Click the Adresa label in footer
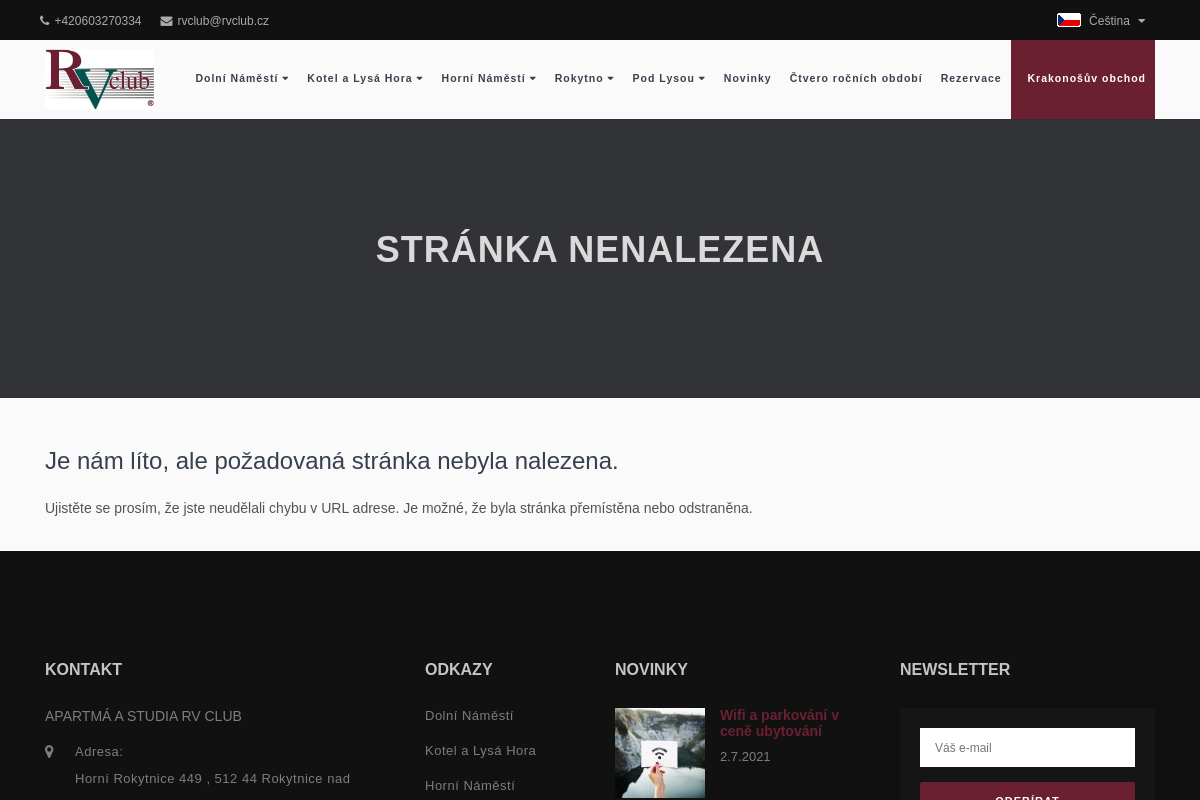Image resolution: width=1200 pixels, height=800 pixels. 99,752
